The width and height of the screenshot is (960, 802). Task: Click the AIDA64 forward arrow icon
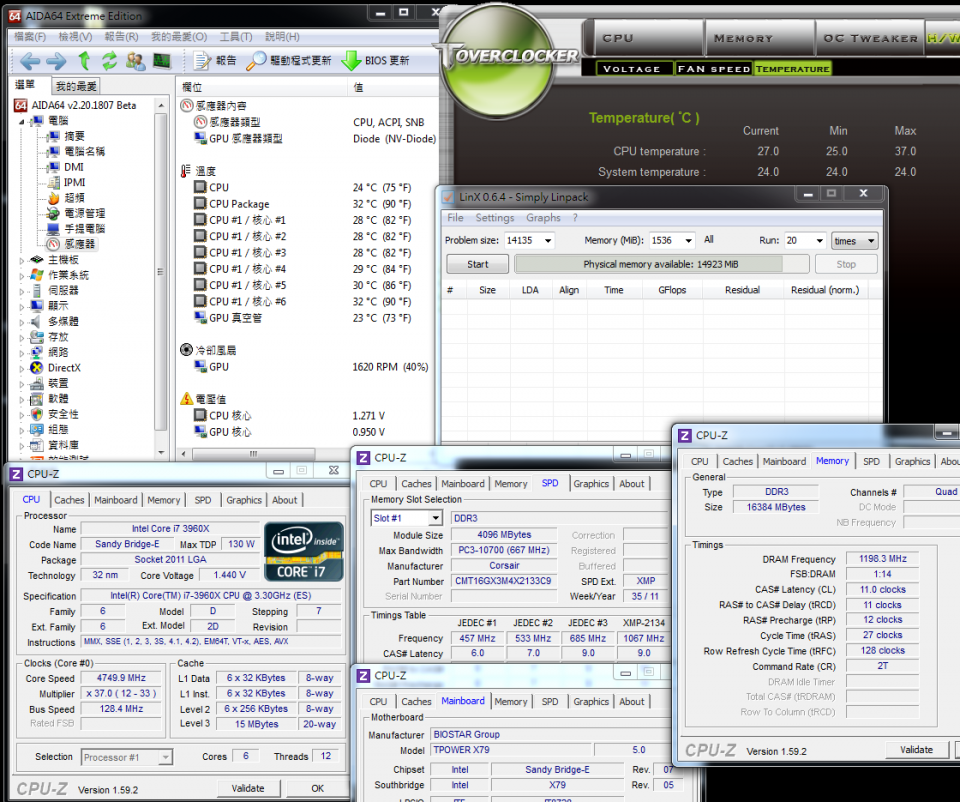coord(57,61)
